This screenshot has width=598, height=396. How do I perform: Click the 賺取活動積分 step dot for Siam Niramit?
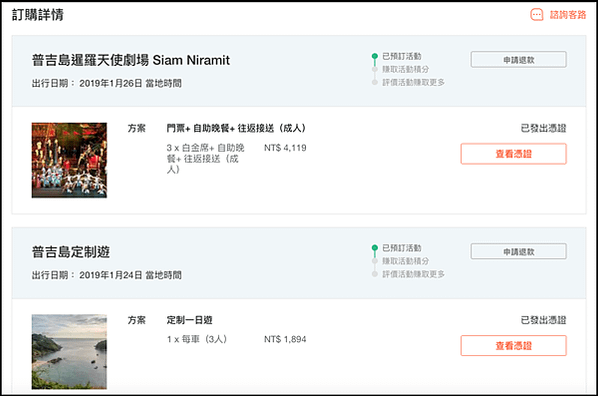coord(375,69)
